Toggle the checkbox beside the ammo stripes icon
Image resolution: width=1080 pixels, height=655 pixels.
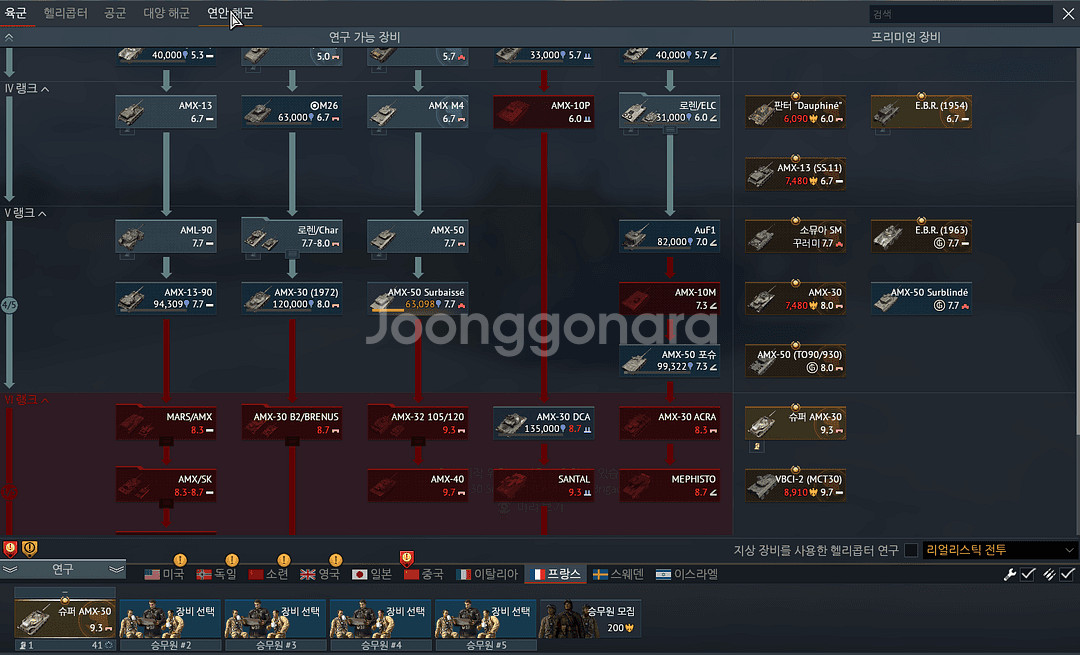(1067, 574)
